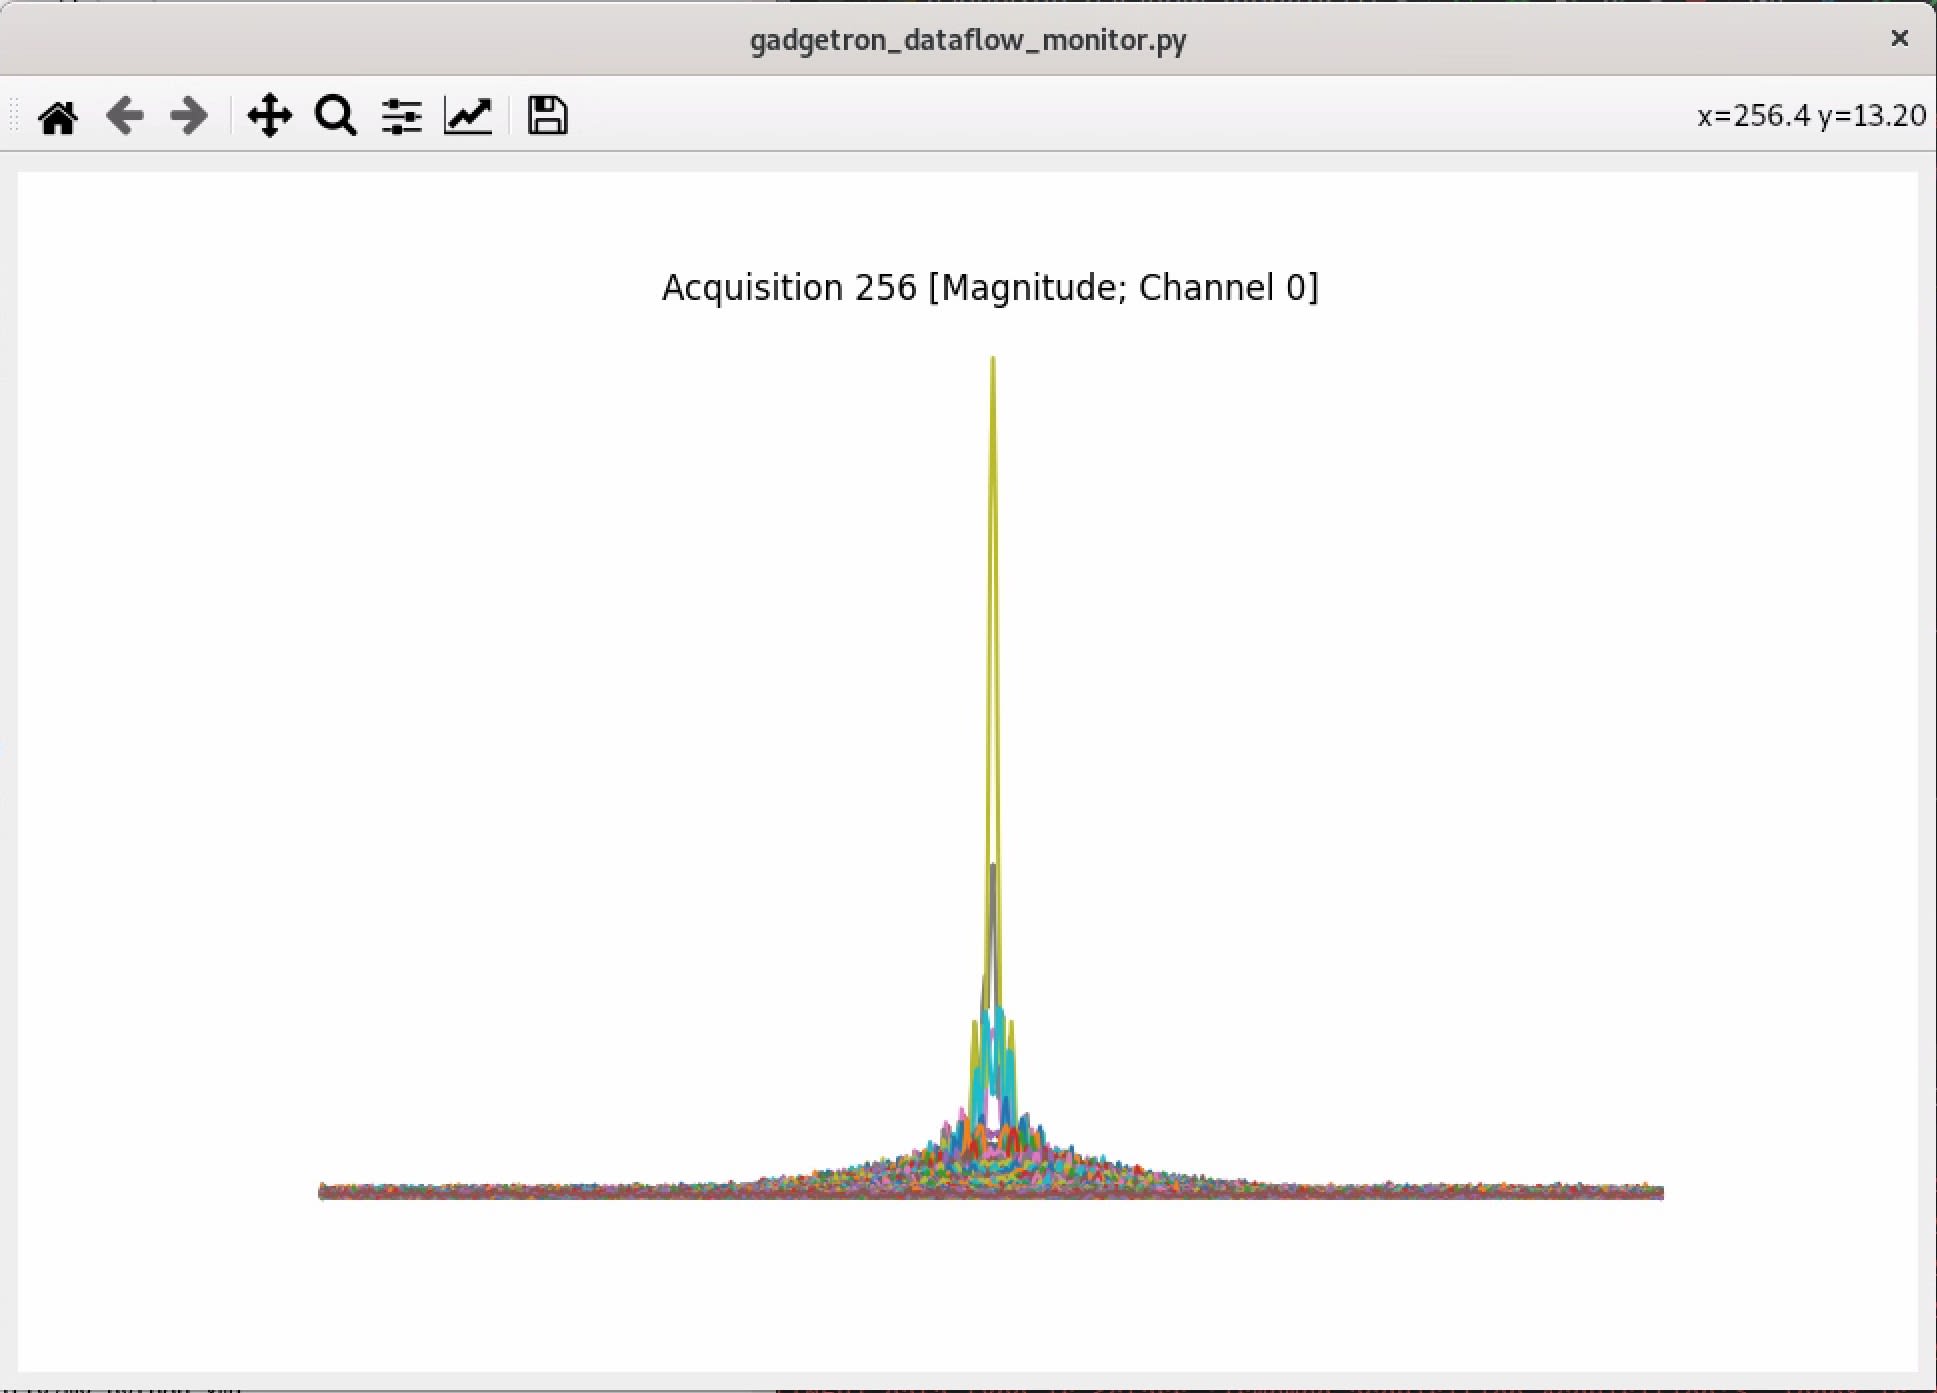Click the blank canvas area below the baseline
Screen dimensions: 1937x1393
[990, 1290]
